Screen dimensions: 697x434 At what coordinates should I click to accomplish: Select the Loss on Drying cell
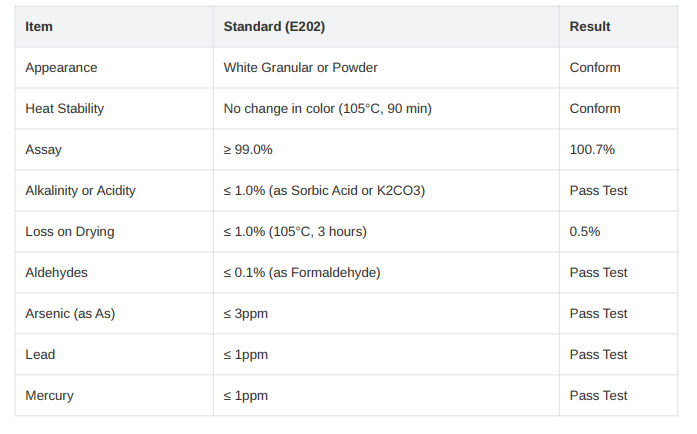[70, 232]
